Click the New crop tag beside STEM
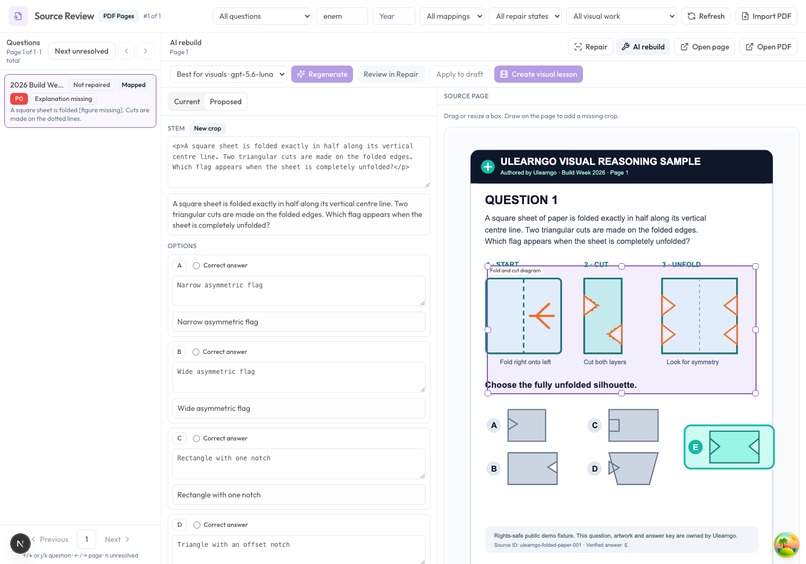The image size is (806, 564). (207, 129)
